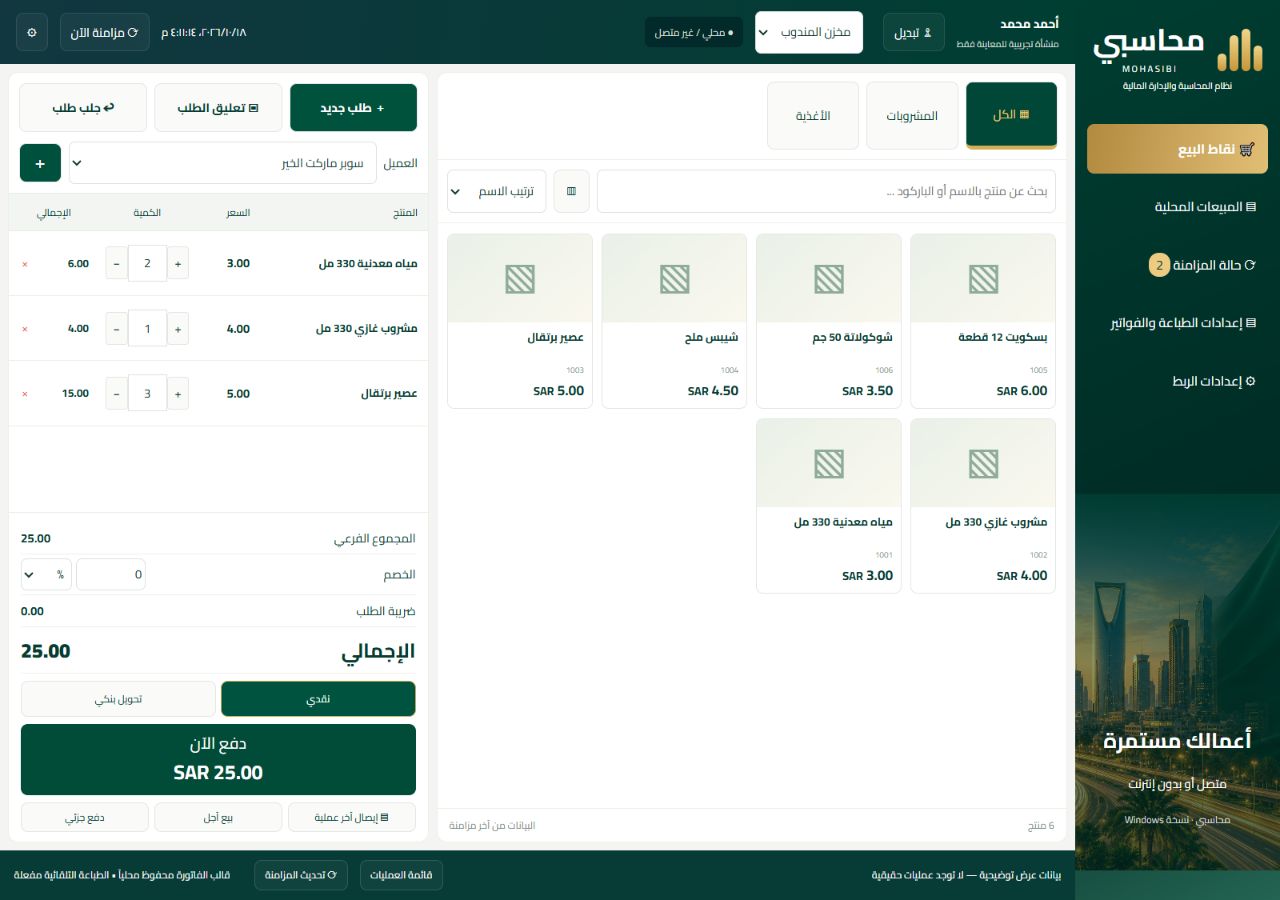Click the barcode scan icon button
This screenshot has height=900, width=1280.
pyautogui.click(x=571, y=191)
